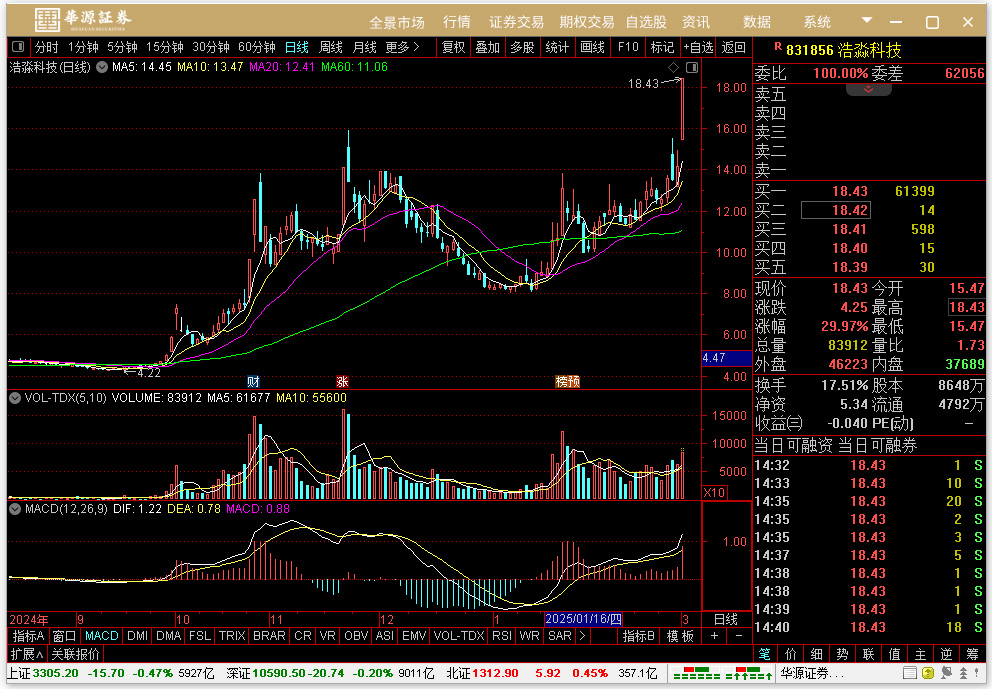The image size is (992, 689).
Task: Open the 模板 template tab
Action: click(x=680, y=636)
